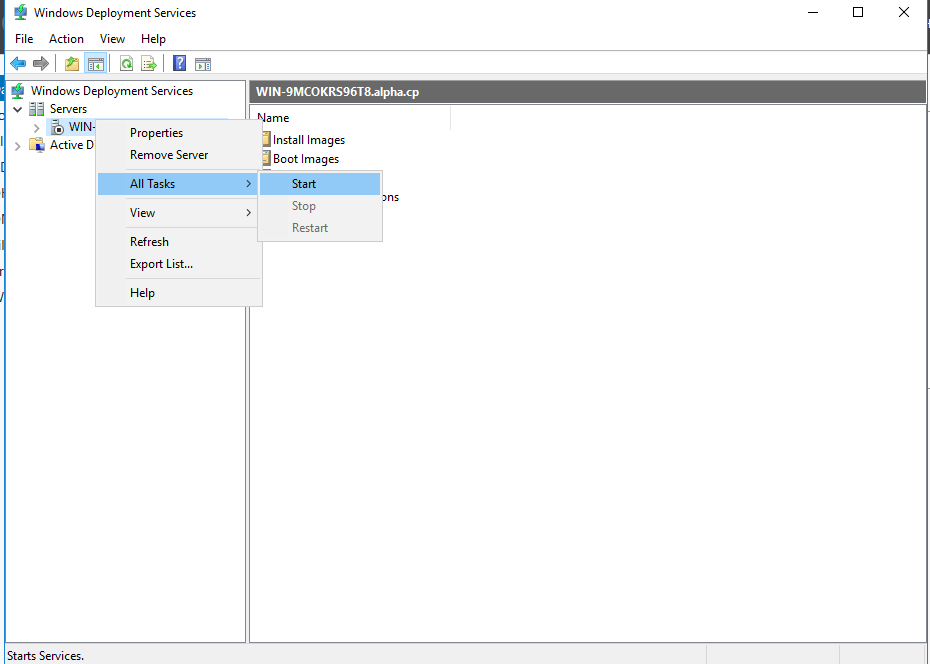The width and height of the screenshot is (930, 664).
Task: Click the grey Forward arrow toolbar icon
Action: click(x=40, y=63)
